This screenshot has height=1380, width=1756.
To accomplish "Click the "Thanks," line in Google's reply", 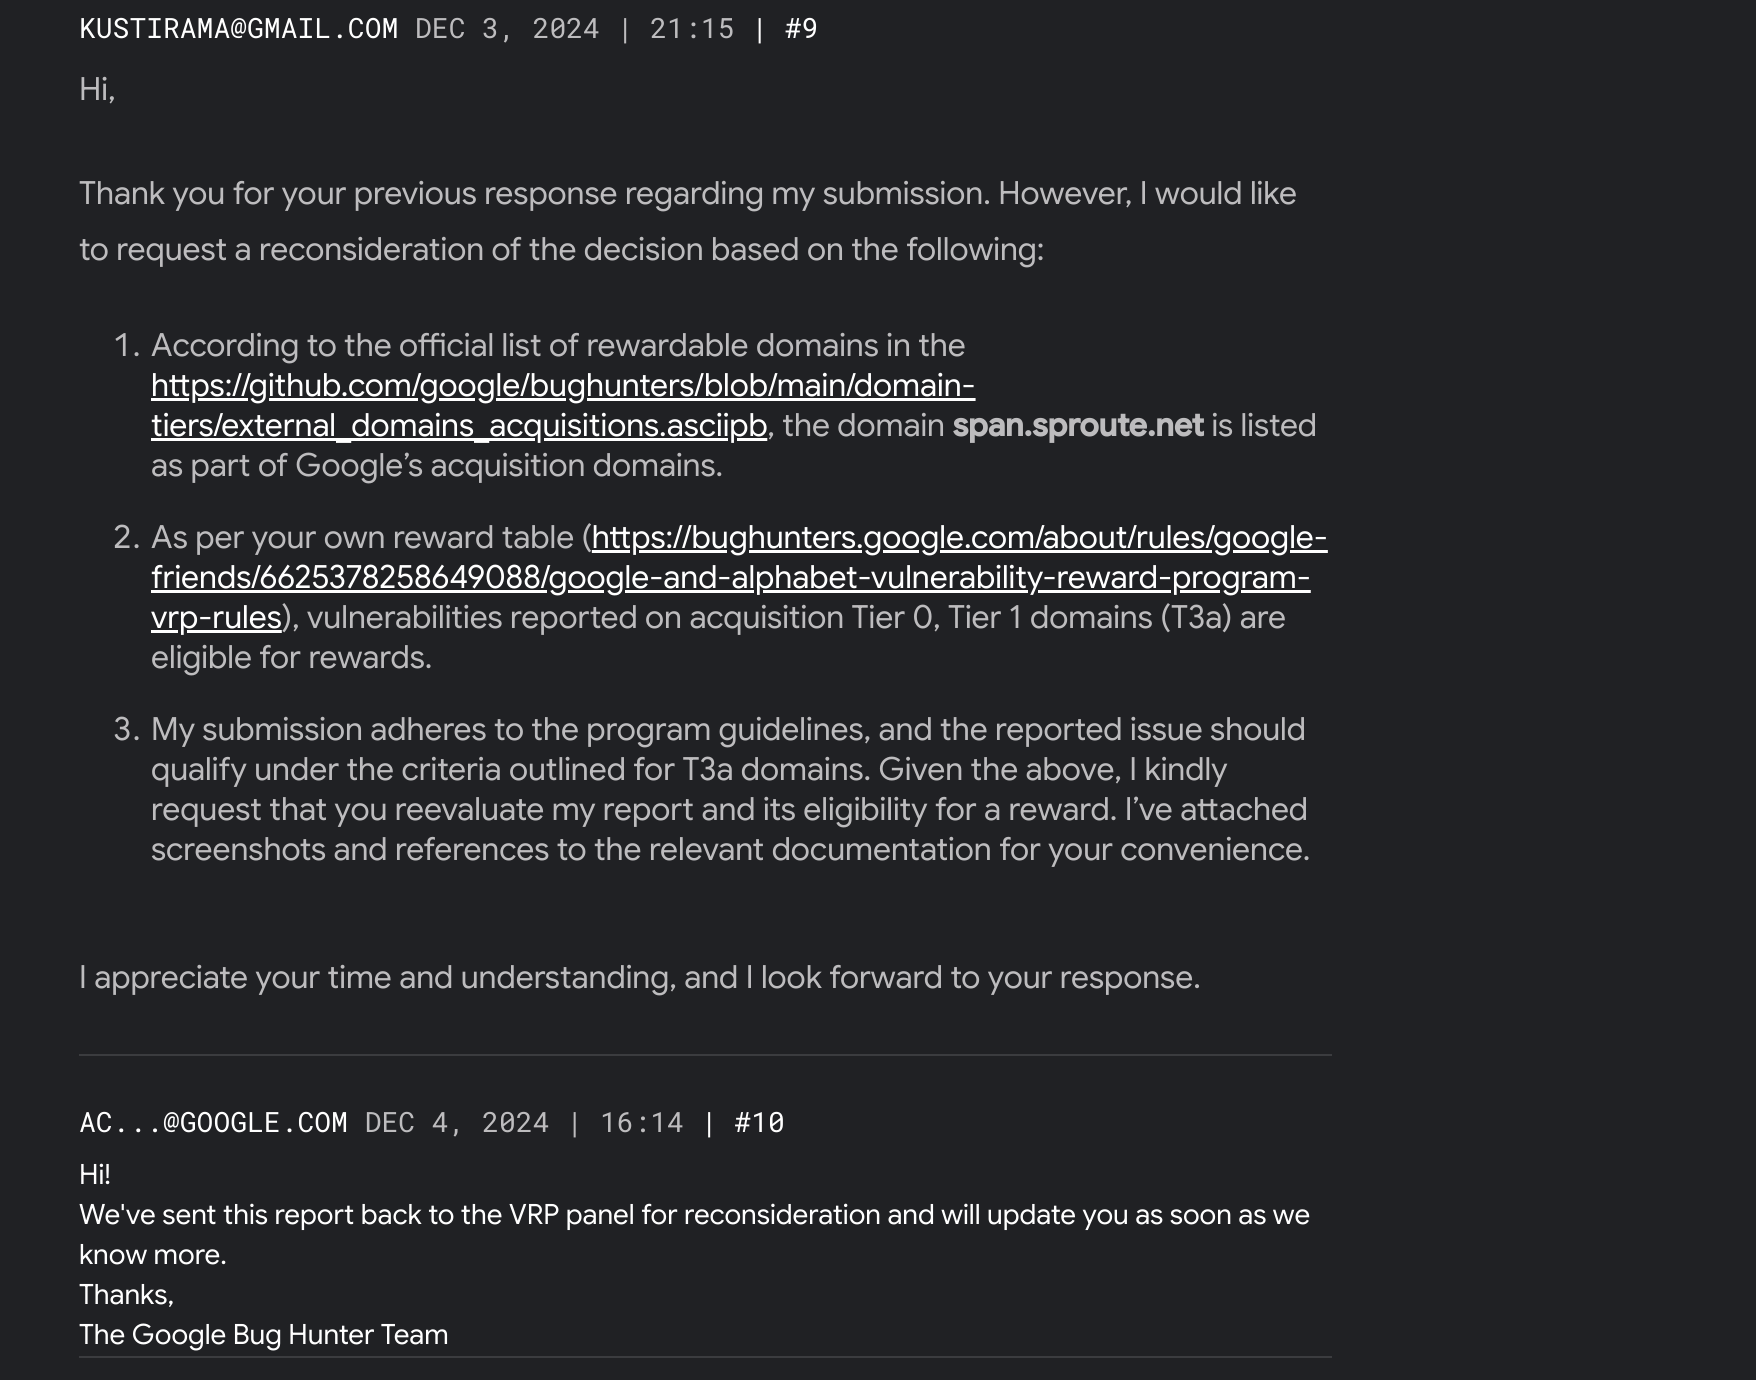I will (126, 1294).
